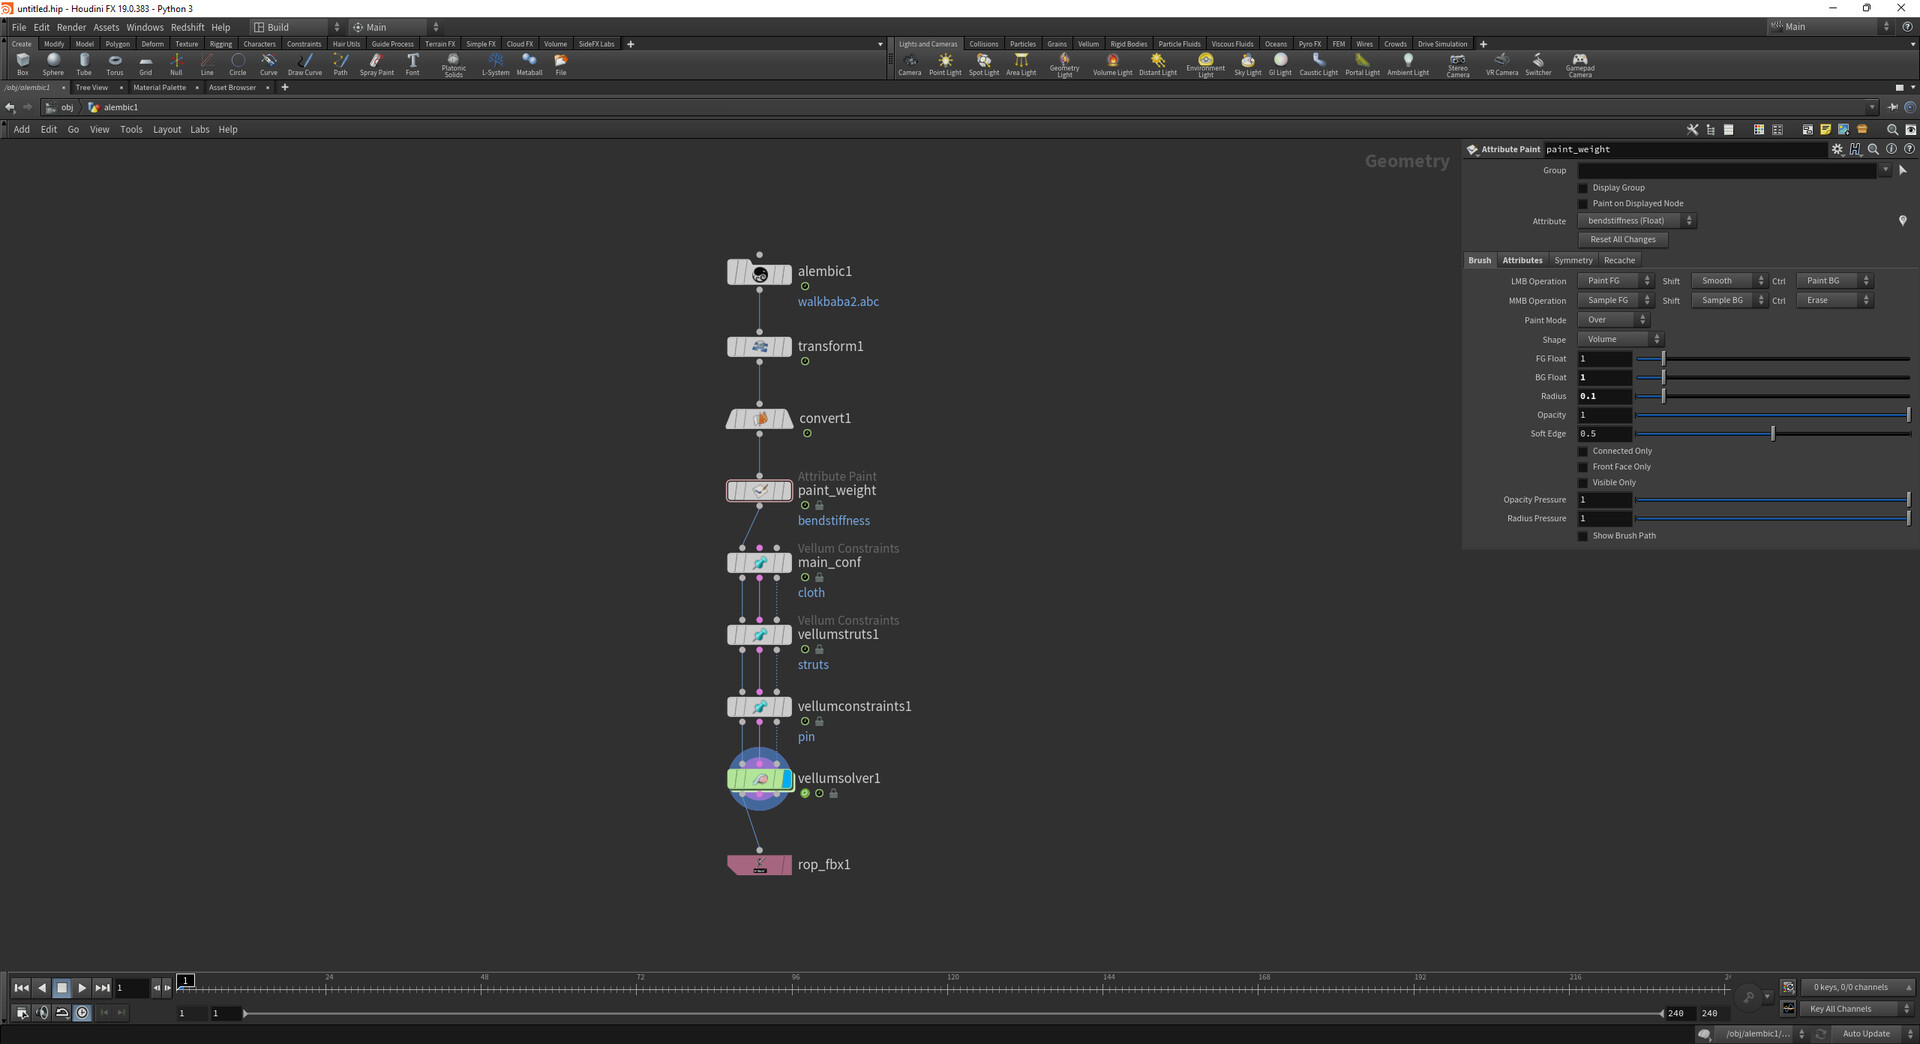1920x1044 pixels.
Task: Open the Layout menu in network editor
Action: (x=167, y=129)
